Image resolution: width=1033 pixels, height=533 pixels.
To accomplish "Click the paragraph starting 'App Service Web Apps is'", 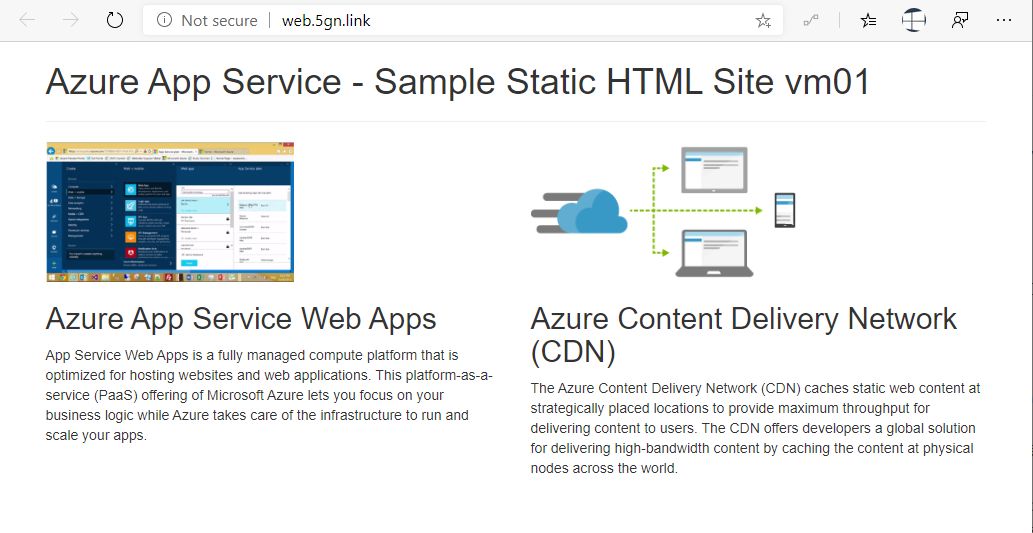I will (x=269, y=395).
